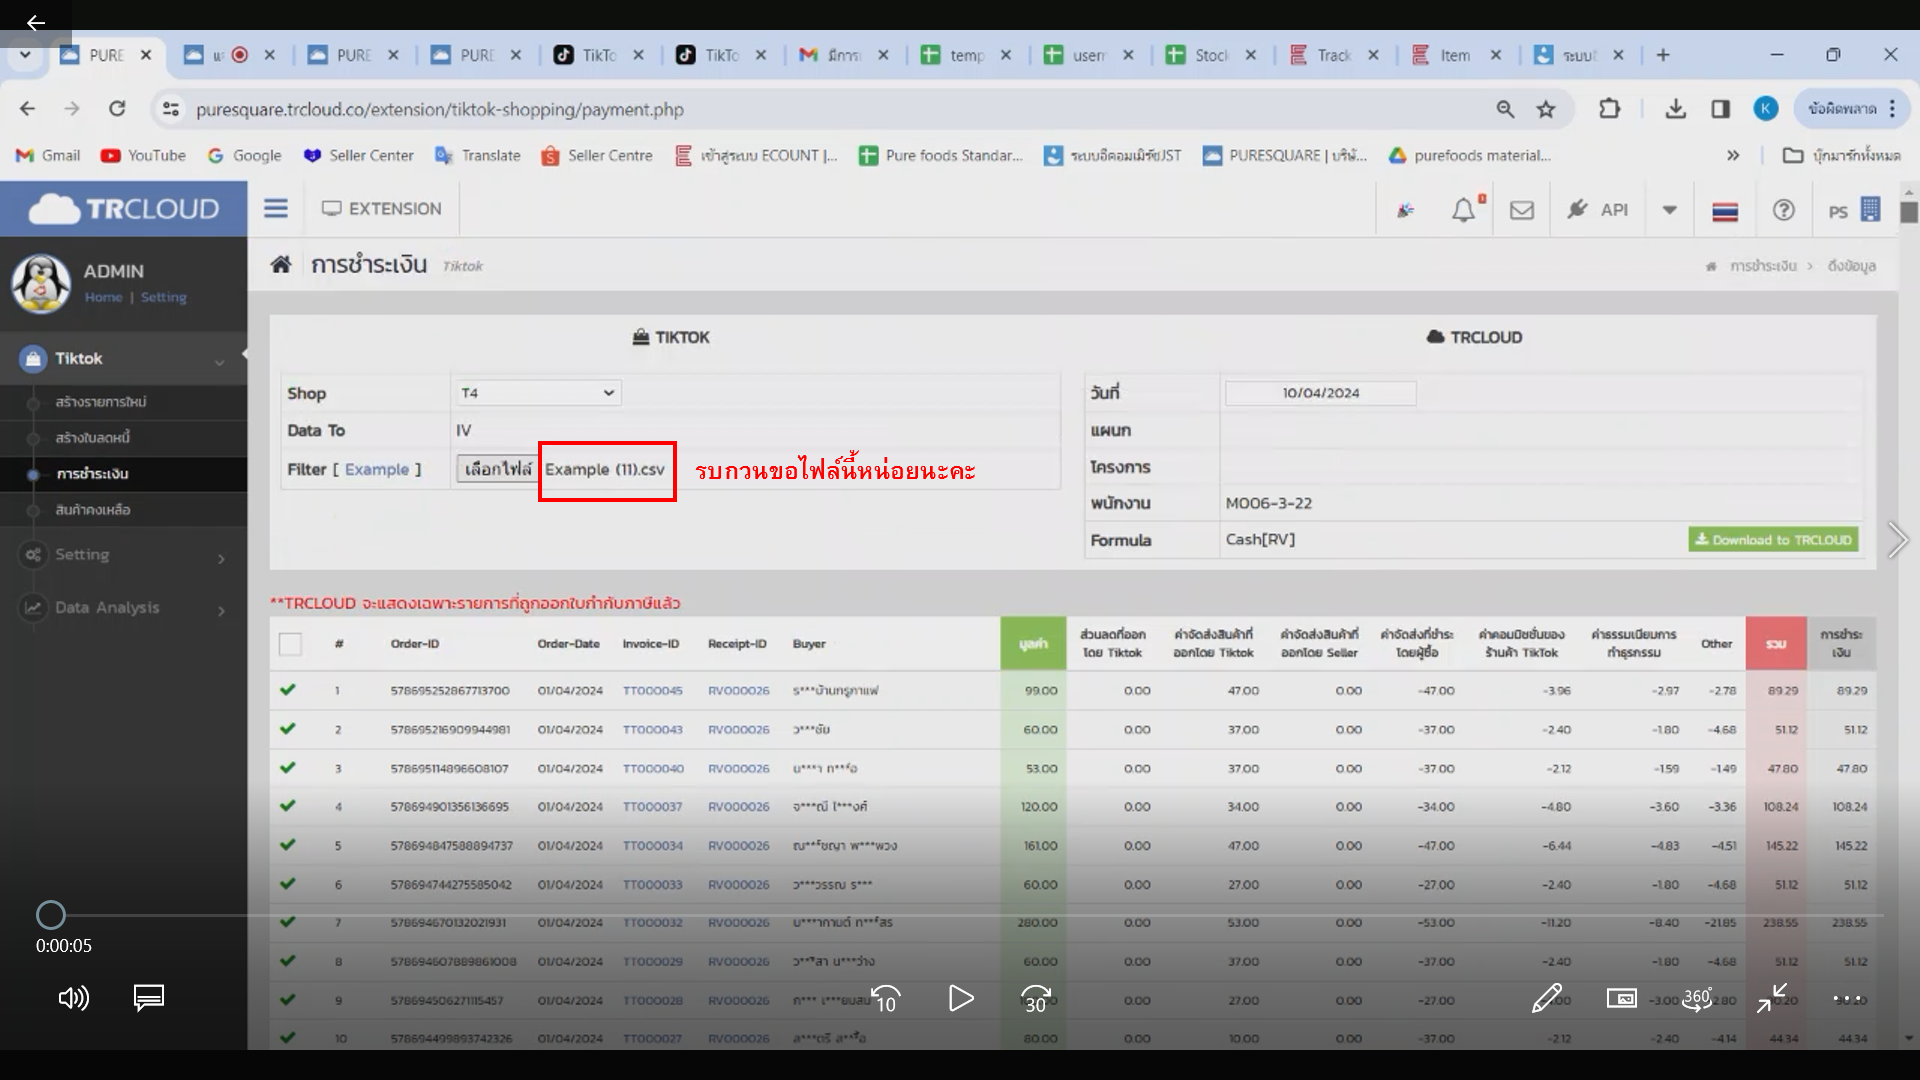The width and height of the screenshot is (1920, 1080).
Task: Toggle the checkmark for row 3
Action: pos(288,768)
